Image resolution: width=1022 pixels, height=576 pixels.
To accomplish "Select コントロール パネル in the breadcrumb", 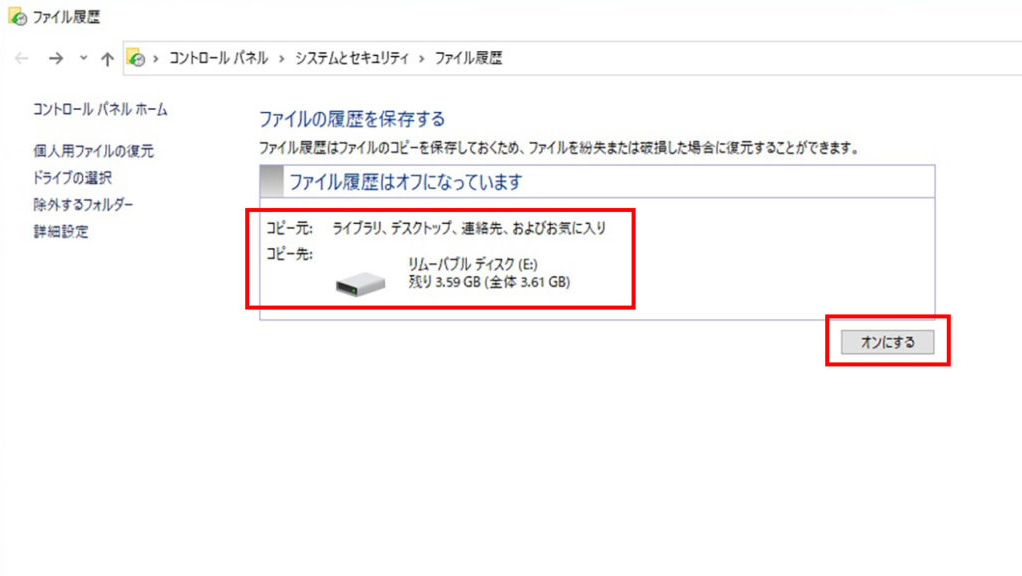I will coord(218,58).
